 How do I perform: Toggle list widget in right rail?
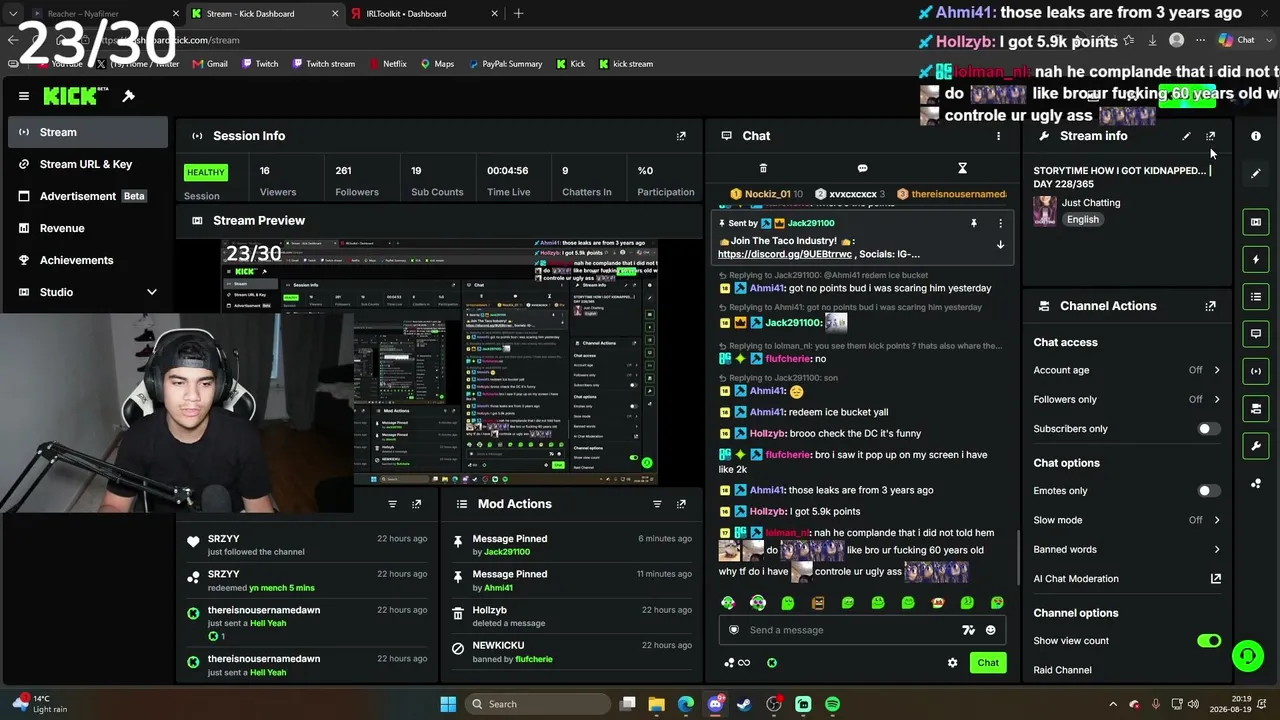click(1256, 296)
